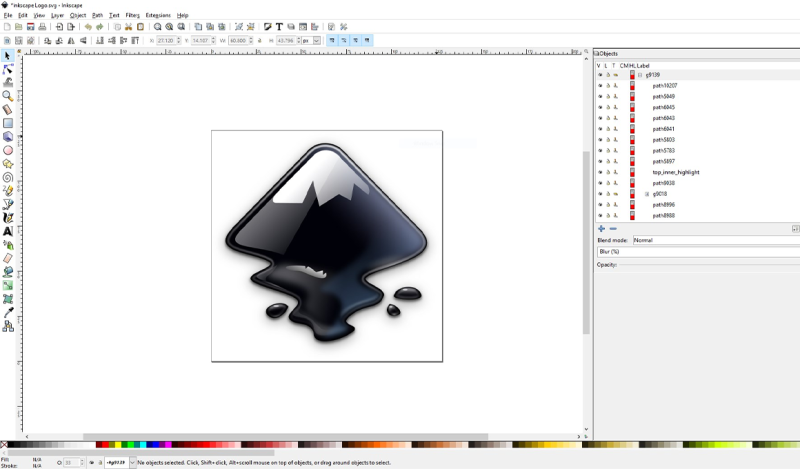The width and height of the screenshot is (800, 469).
Task: Select the Star polygon tool
Action: pyautogui.click(x=8, y=164)
